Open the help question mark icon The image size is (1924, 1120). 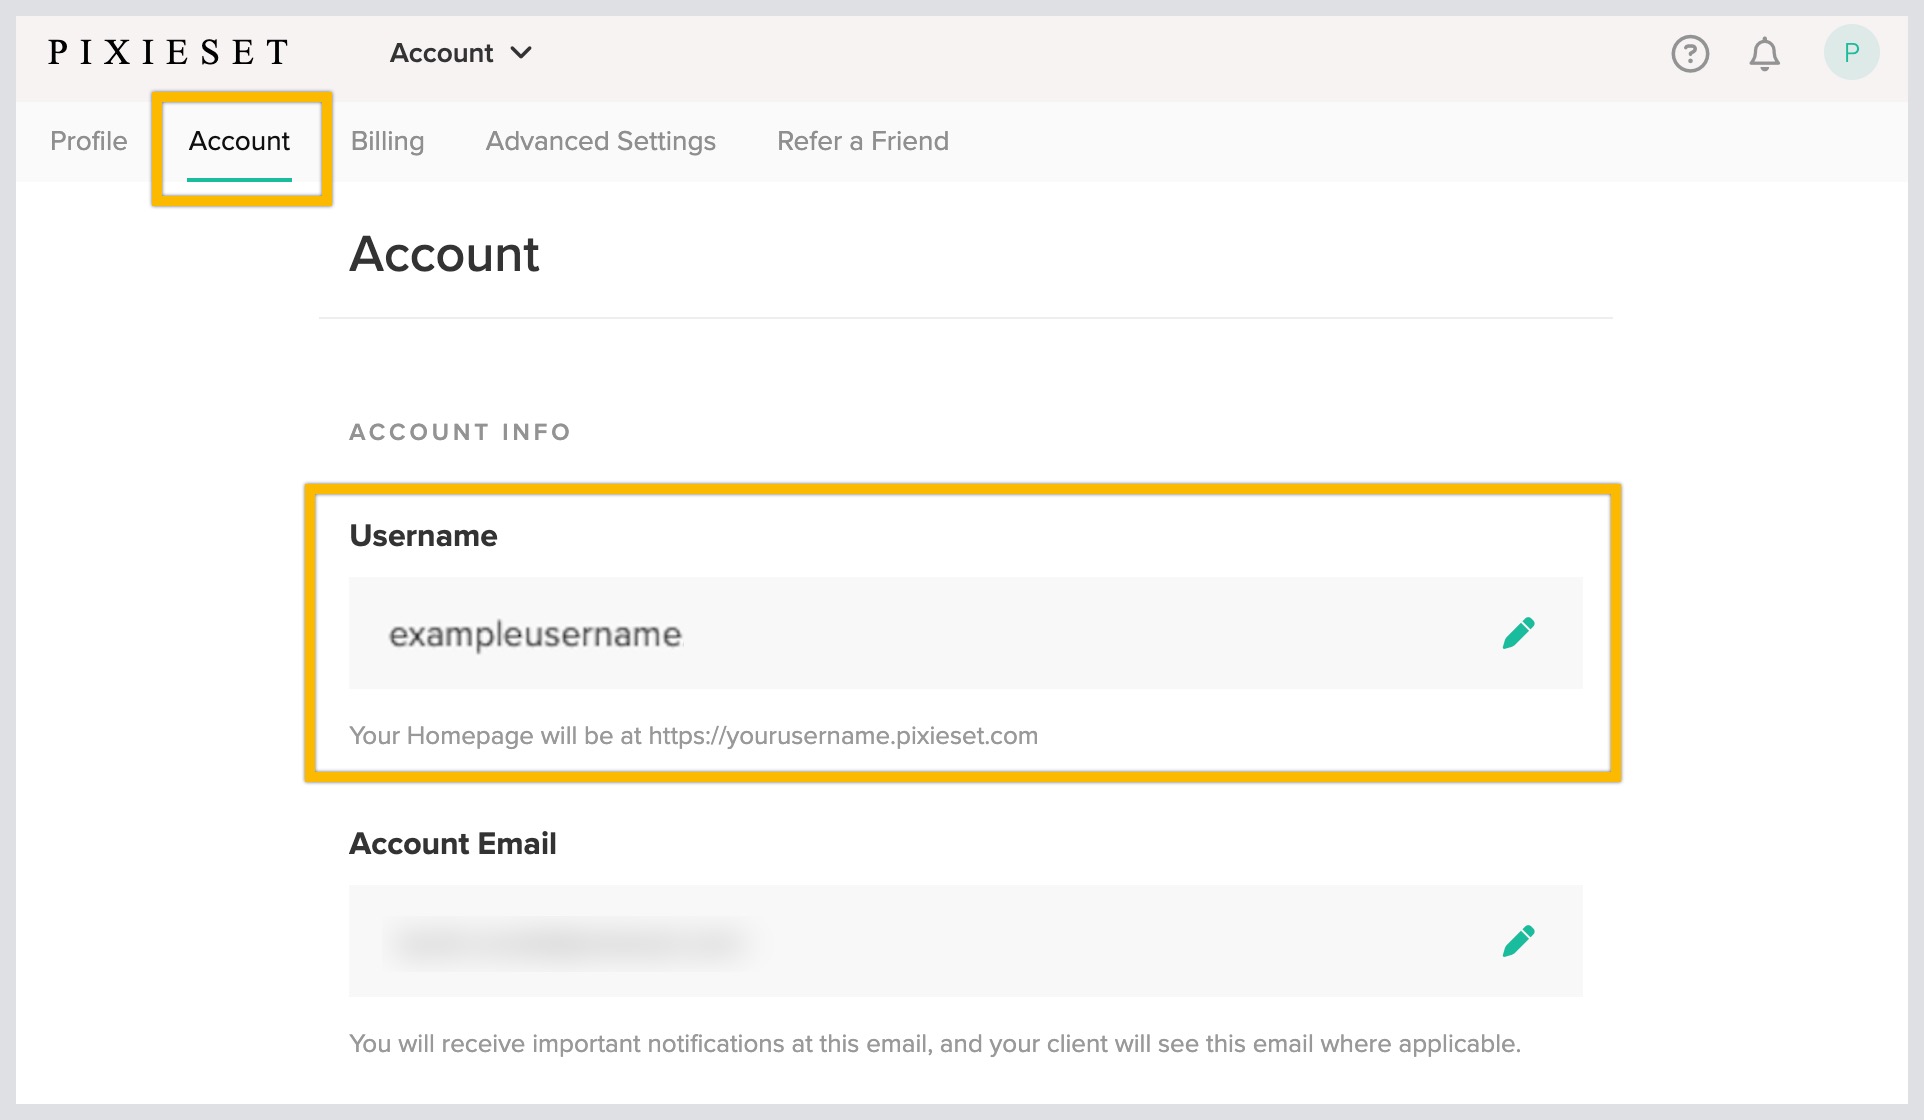(x=1690, y=53)
